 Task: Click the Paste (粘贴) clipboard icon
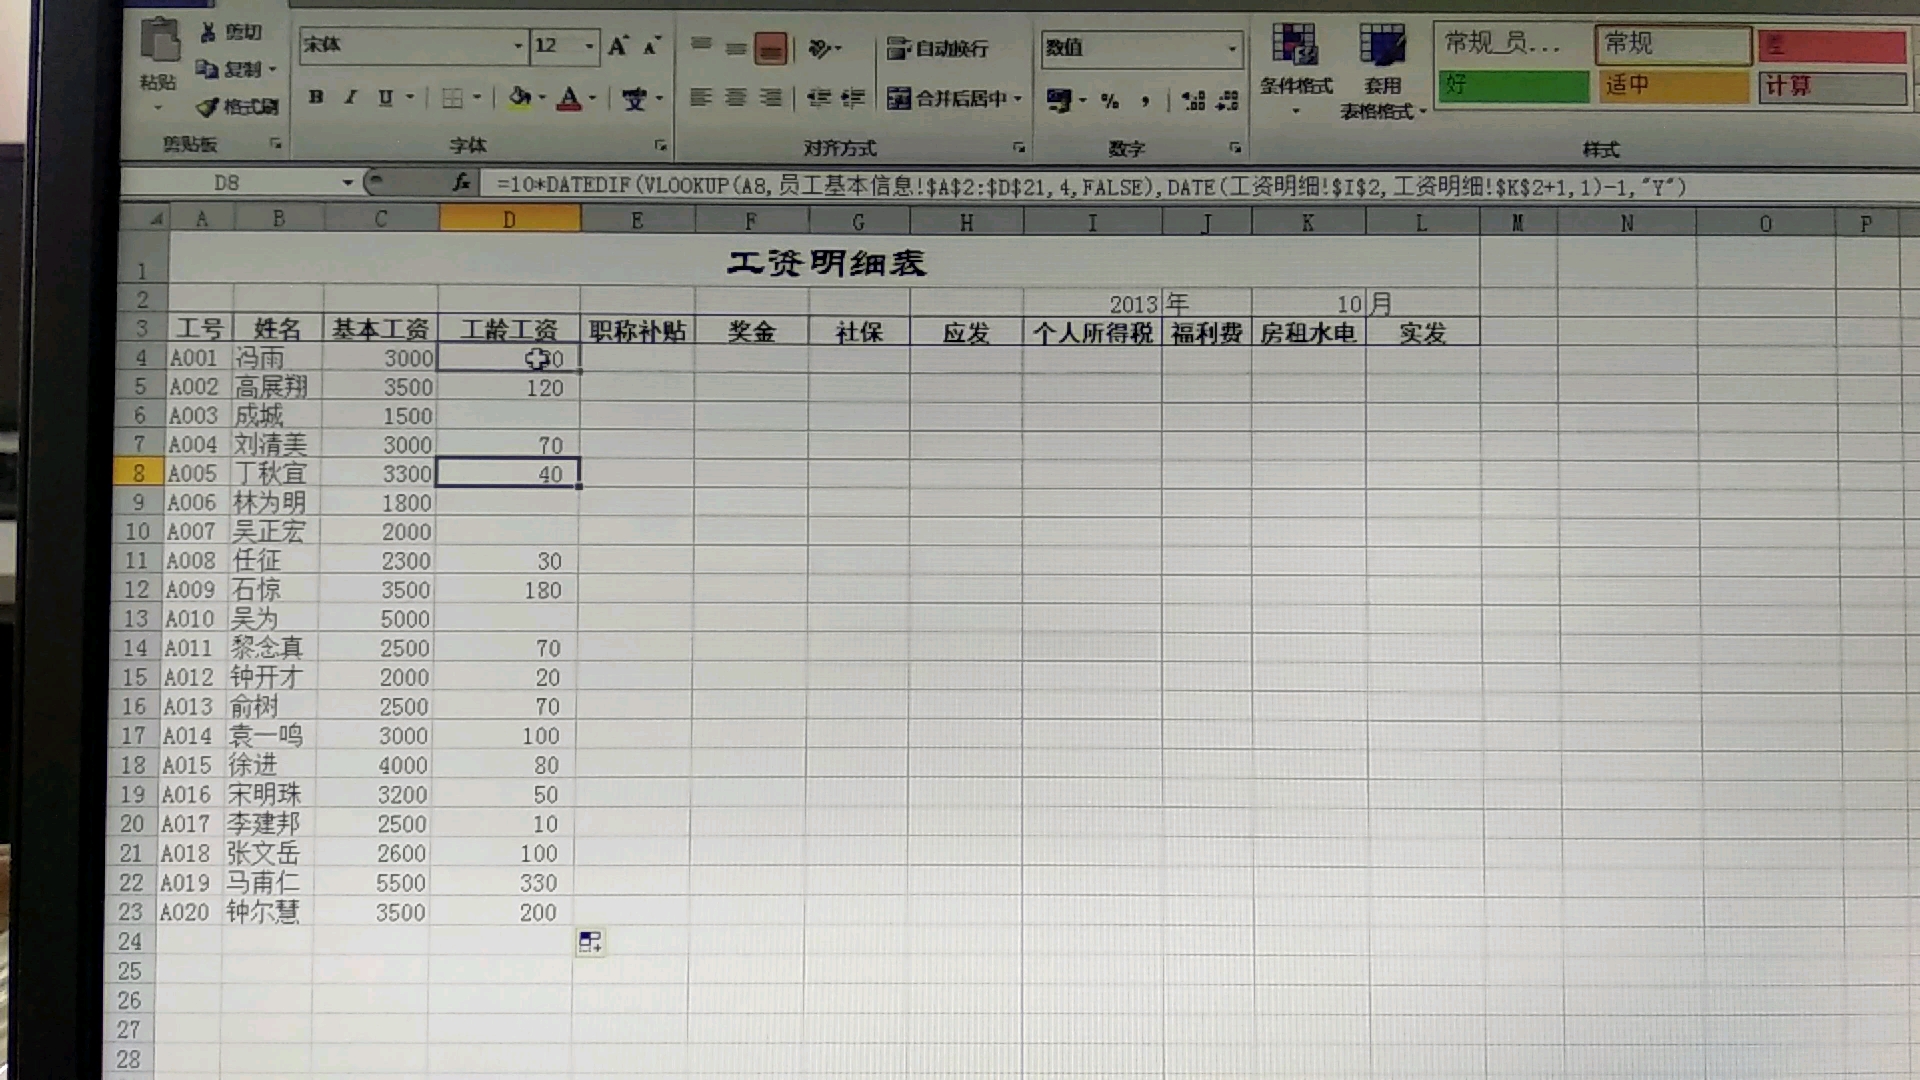[x=160, y=42]
